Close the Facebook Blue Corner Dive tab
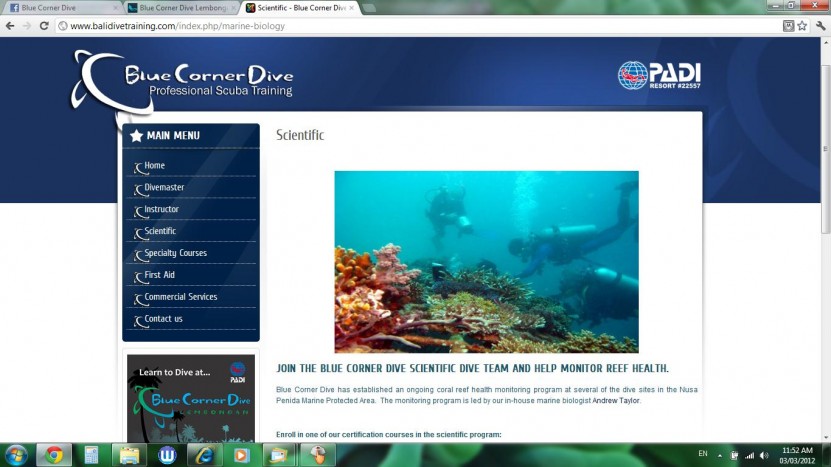Screen dimensions: 831x467 click(116, 8)
